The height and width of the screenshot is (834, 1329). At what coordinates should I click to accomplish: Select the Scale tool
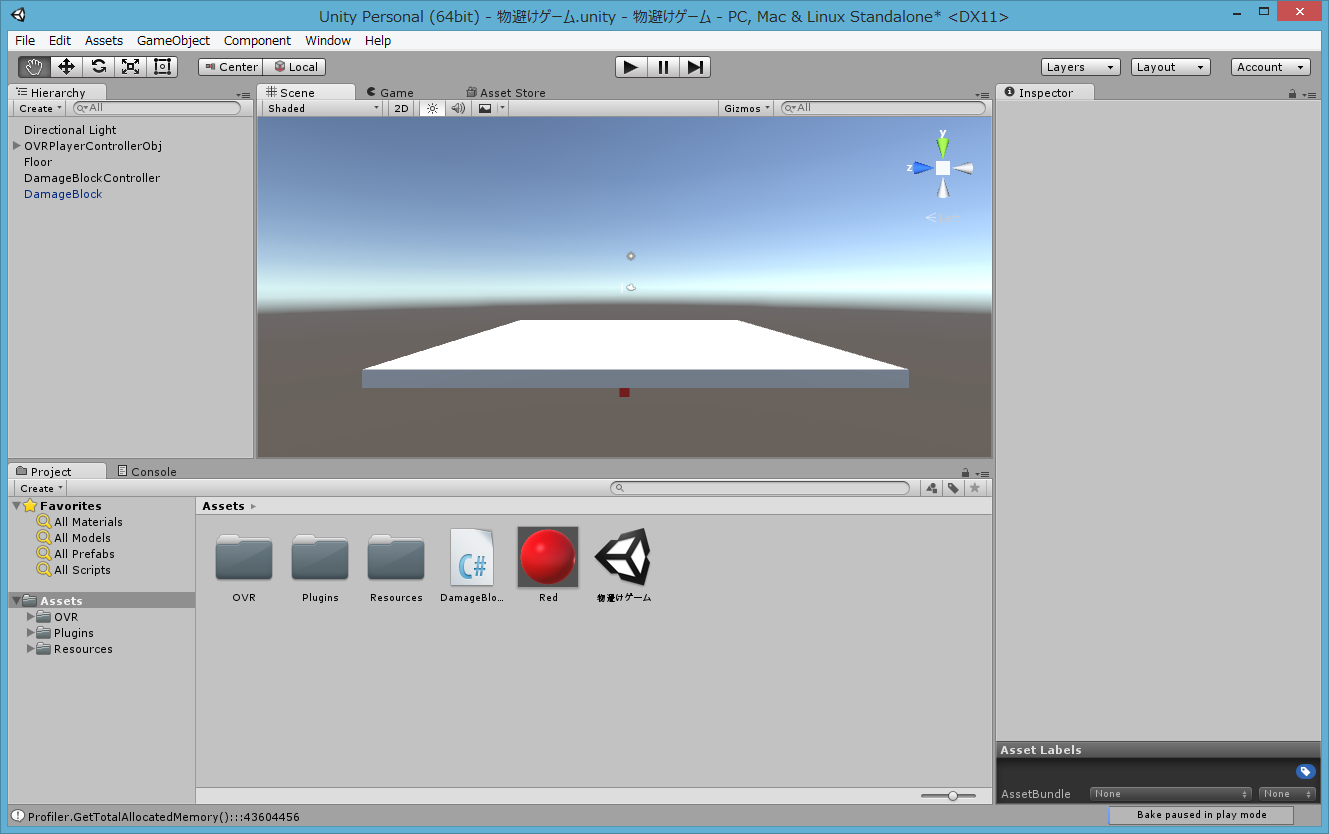(130, 67)
